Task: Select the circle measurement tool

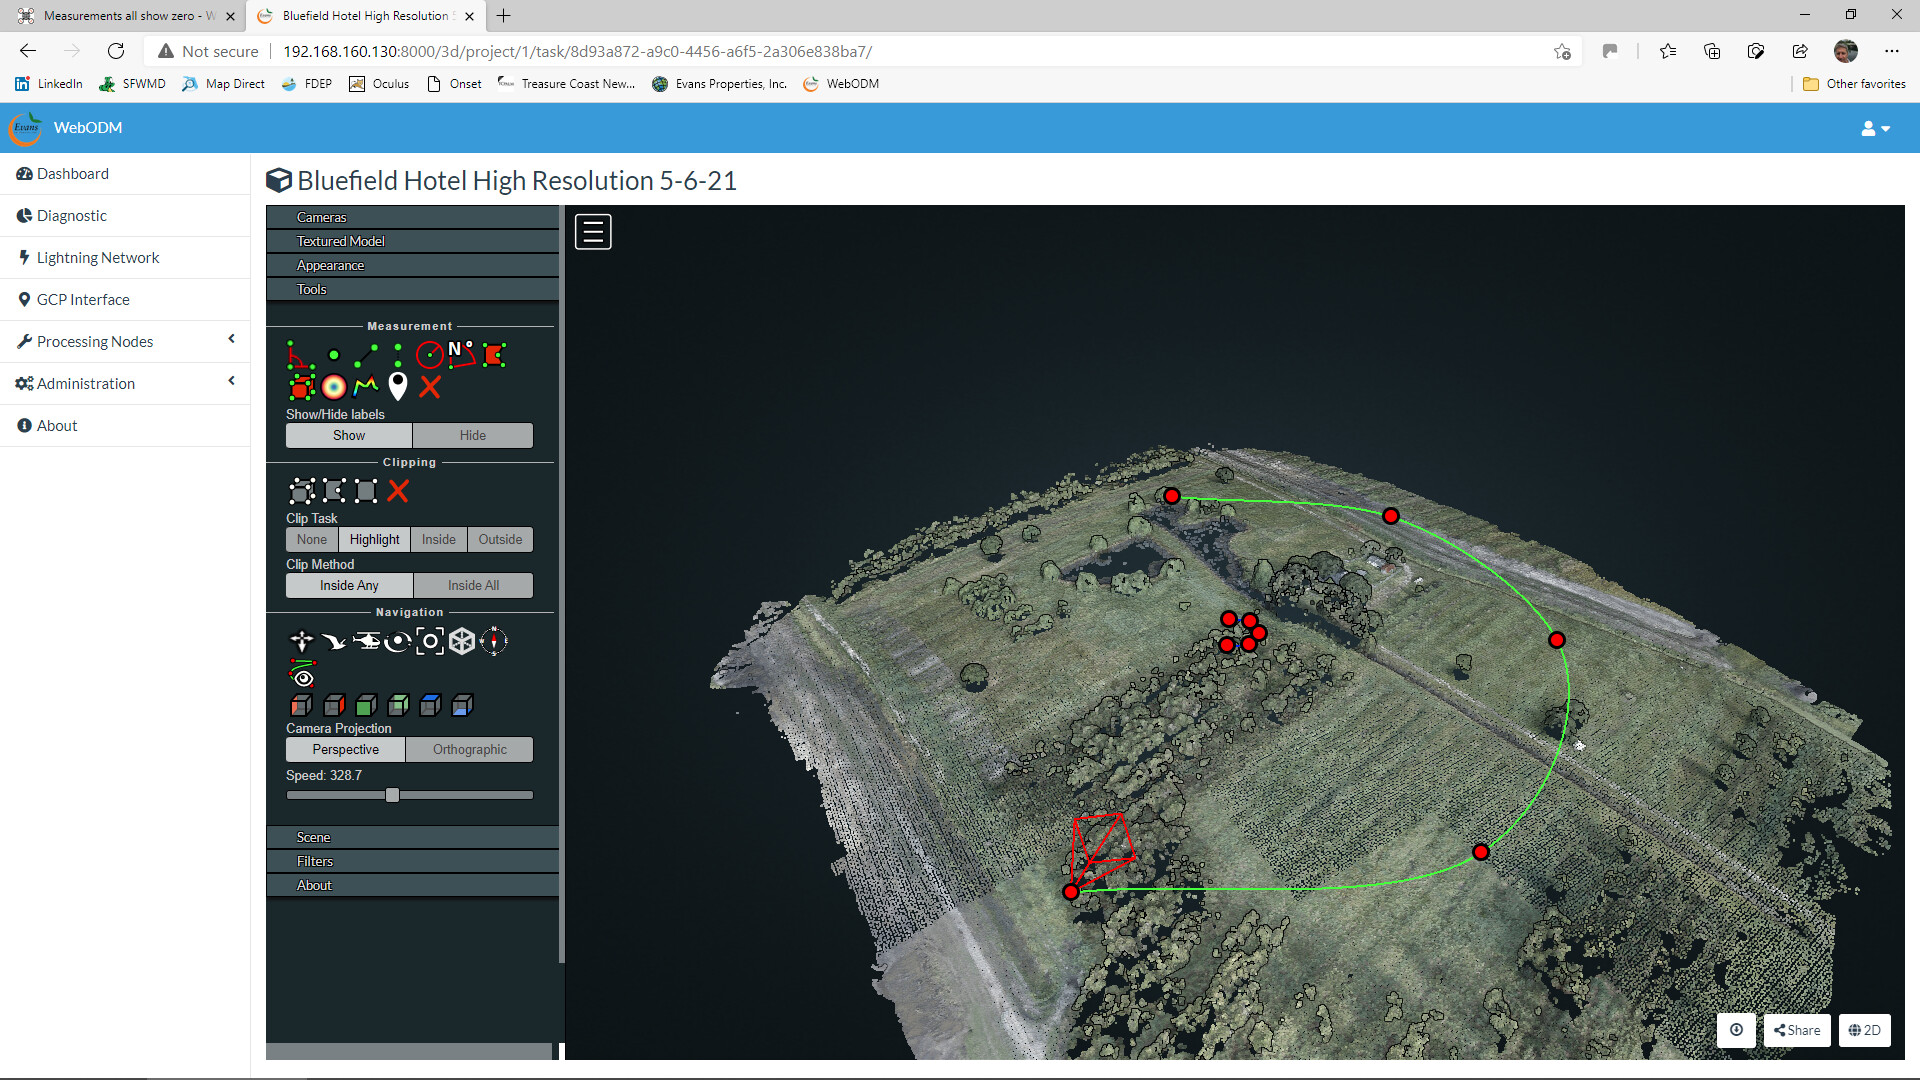Action: [430, 355]
